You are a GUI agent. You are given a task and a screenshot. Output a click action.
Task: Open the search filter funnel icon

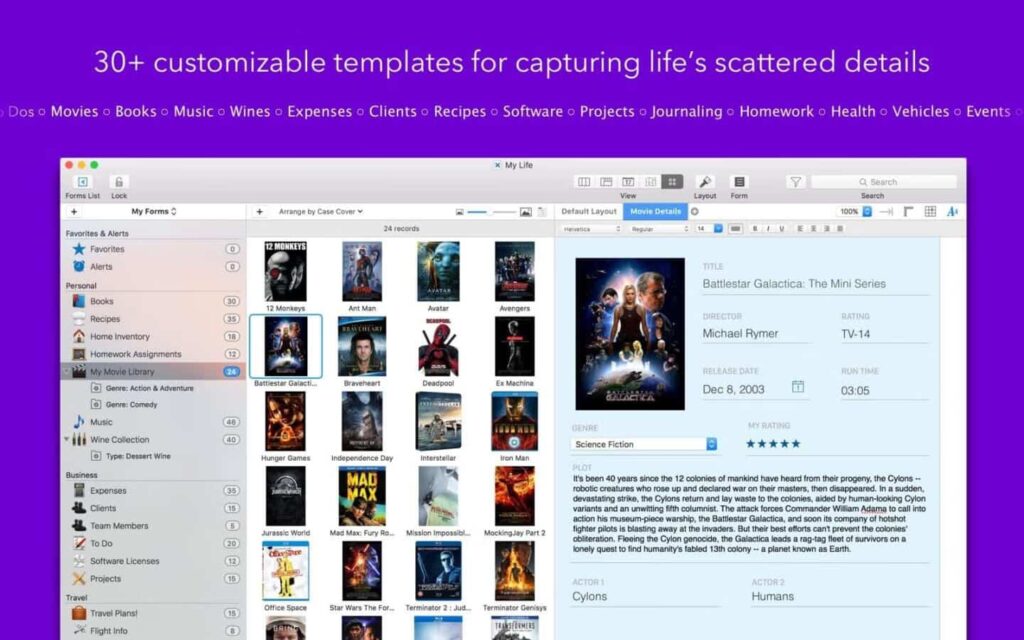pyautogui.click(x=794, y=181)
